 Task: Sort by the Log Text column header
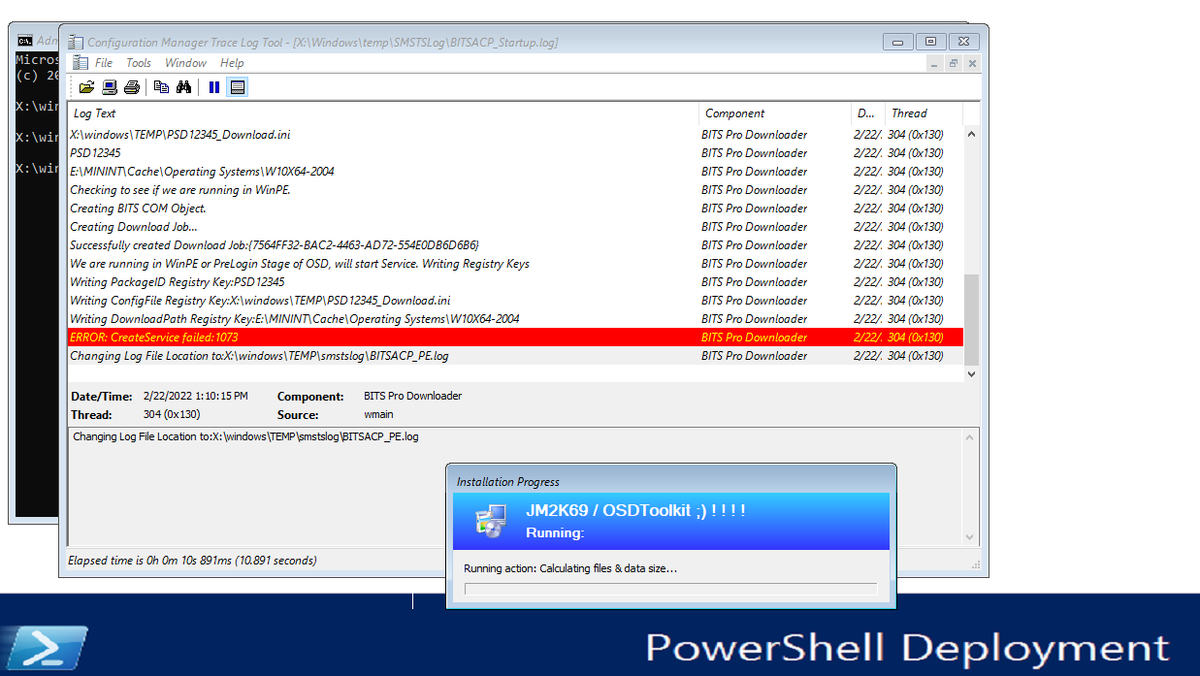click(382, 114)
